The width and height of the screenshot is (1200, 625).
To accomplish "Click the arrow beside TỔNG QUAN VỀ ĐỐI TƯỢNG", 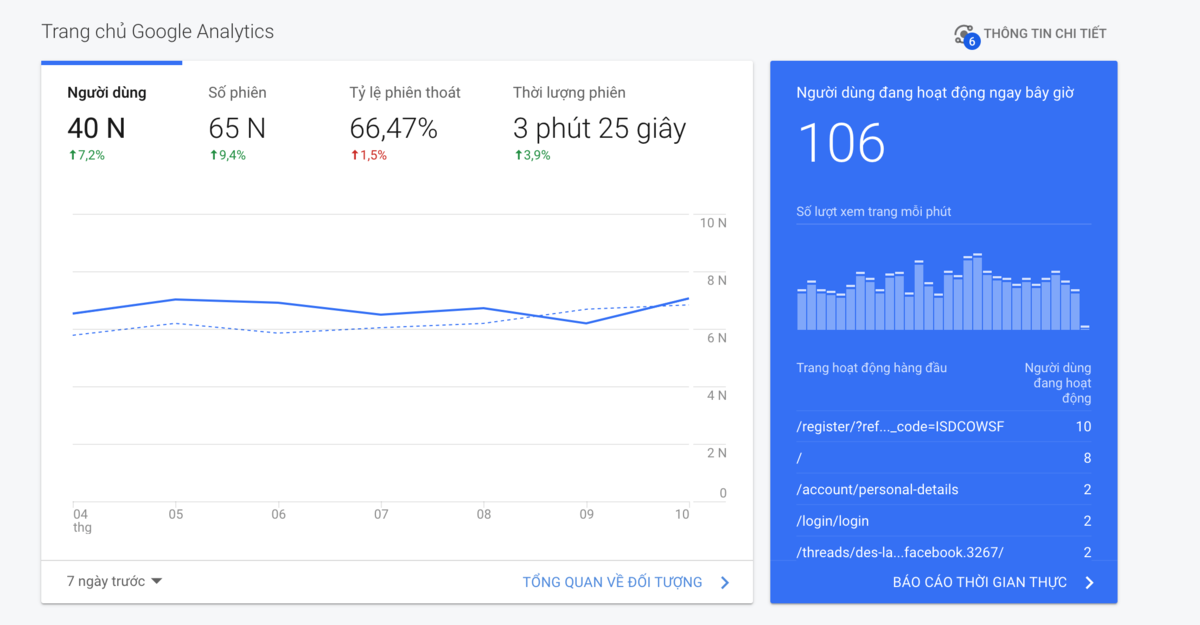I will [725, 582].
